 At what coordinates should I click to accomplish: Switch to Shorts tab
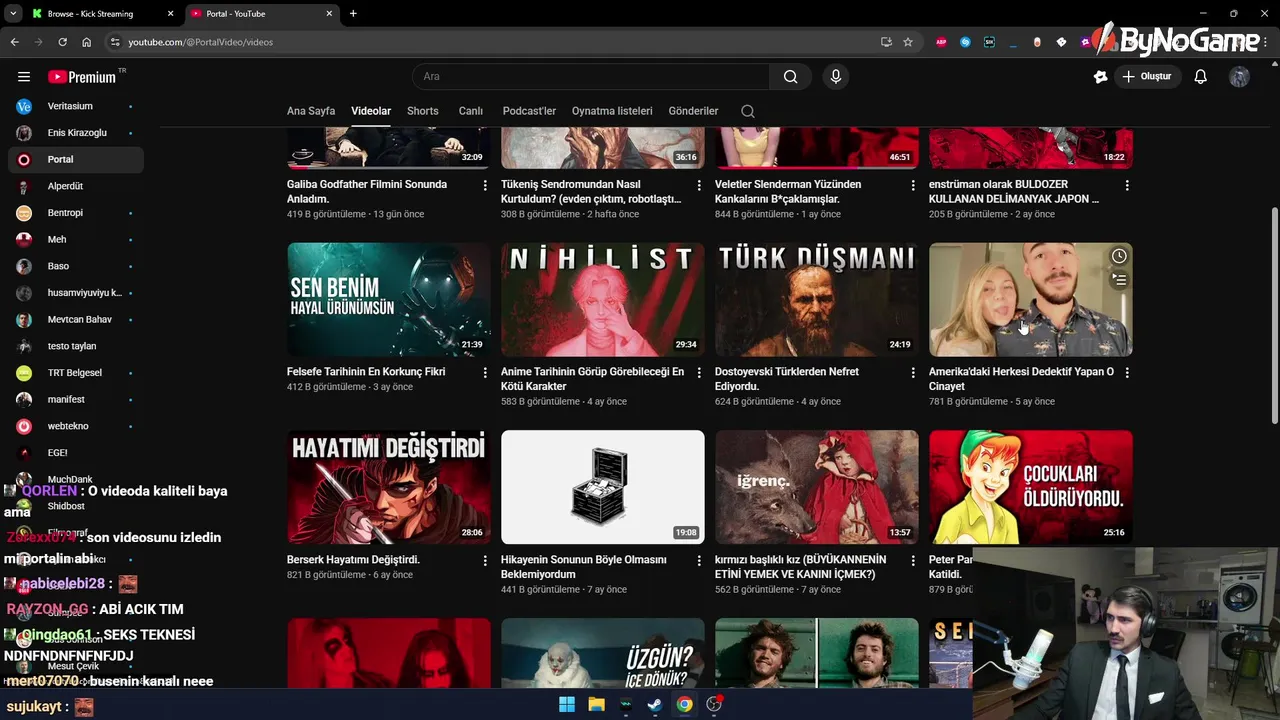pos(423,111)
